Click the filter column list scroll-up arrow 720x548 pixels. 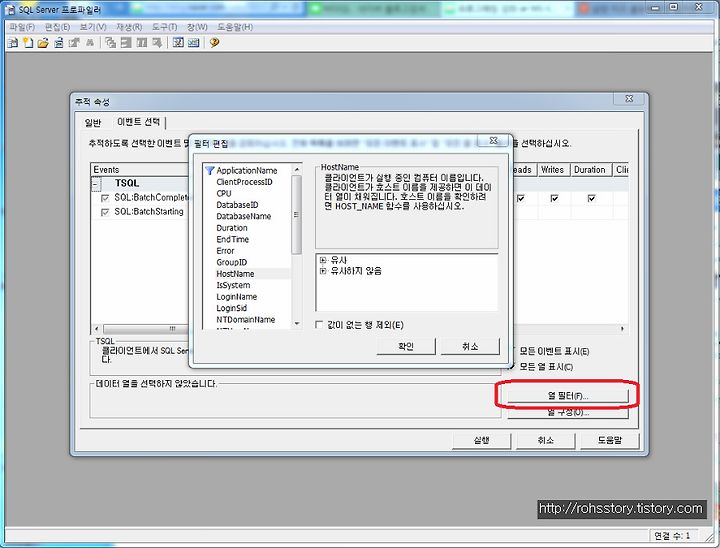297,169
